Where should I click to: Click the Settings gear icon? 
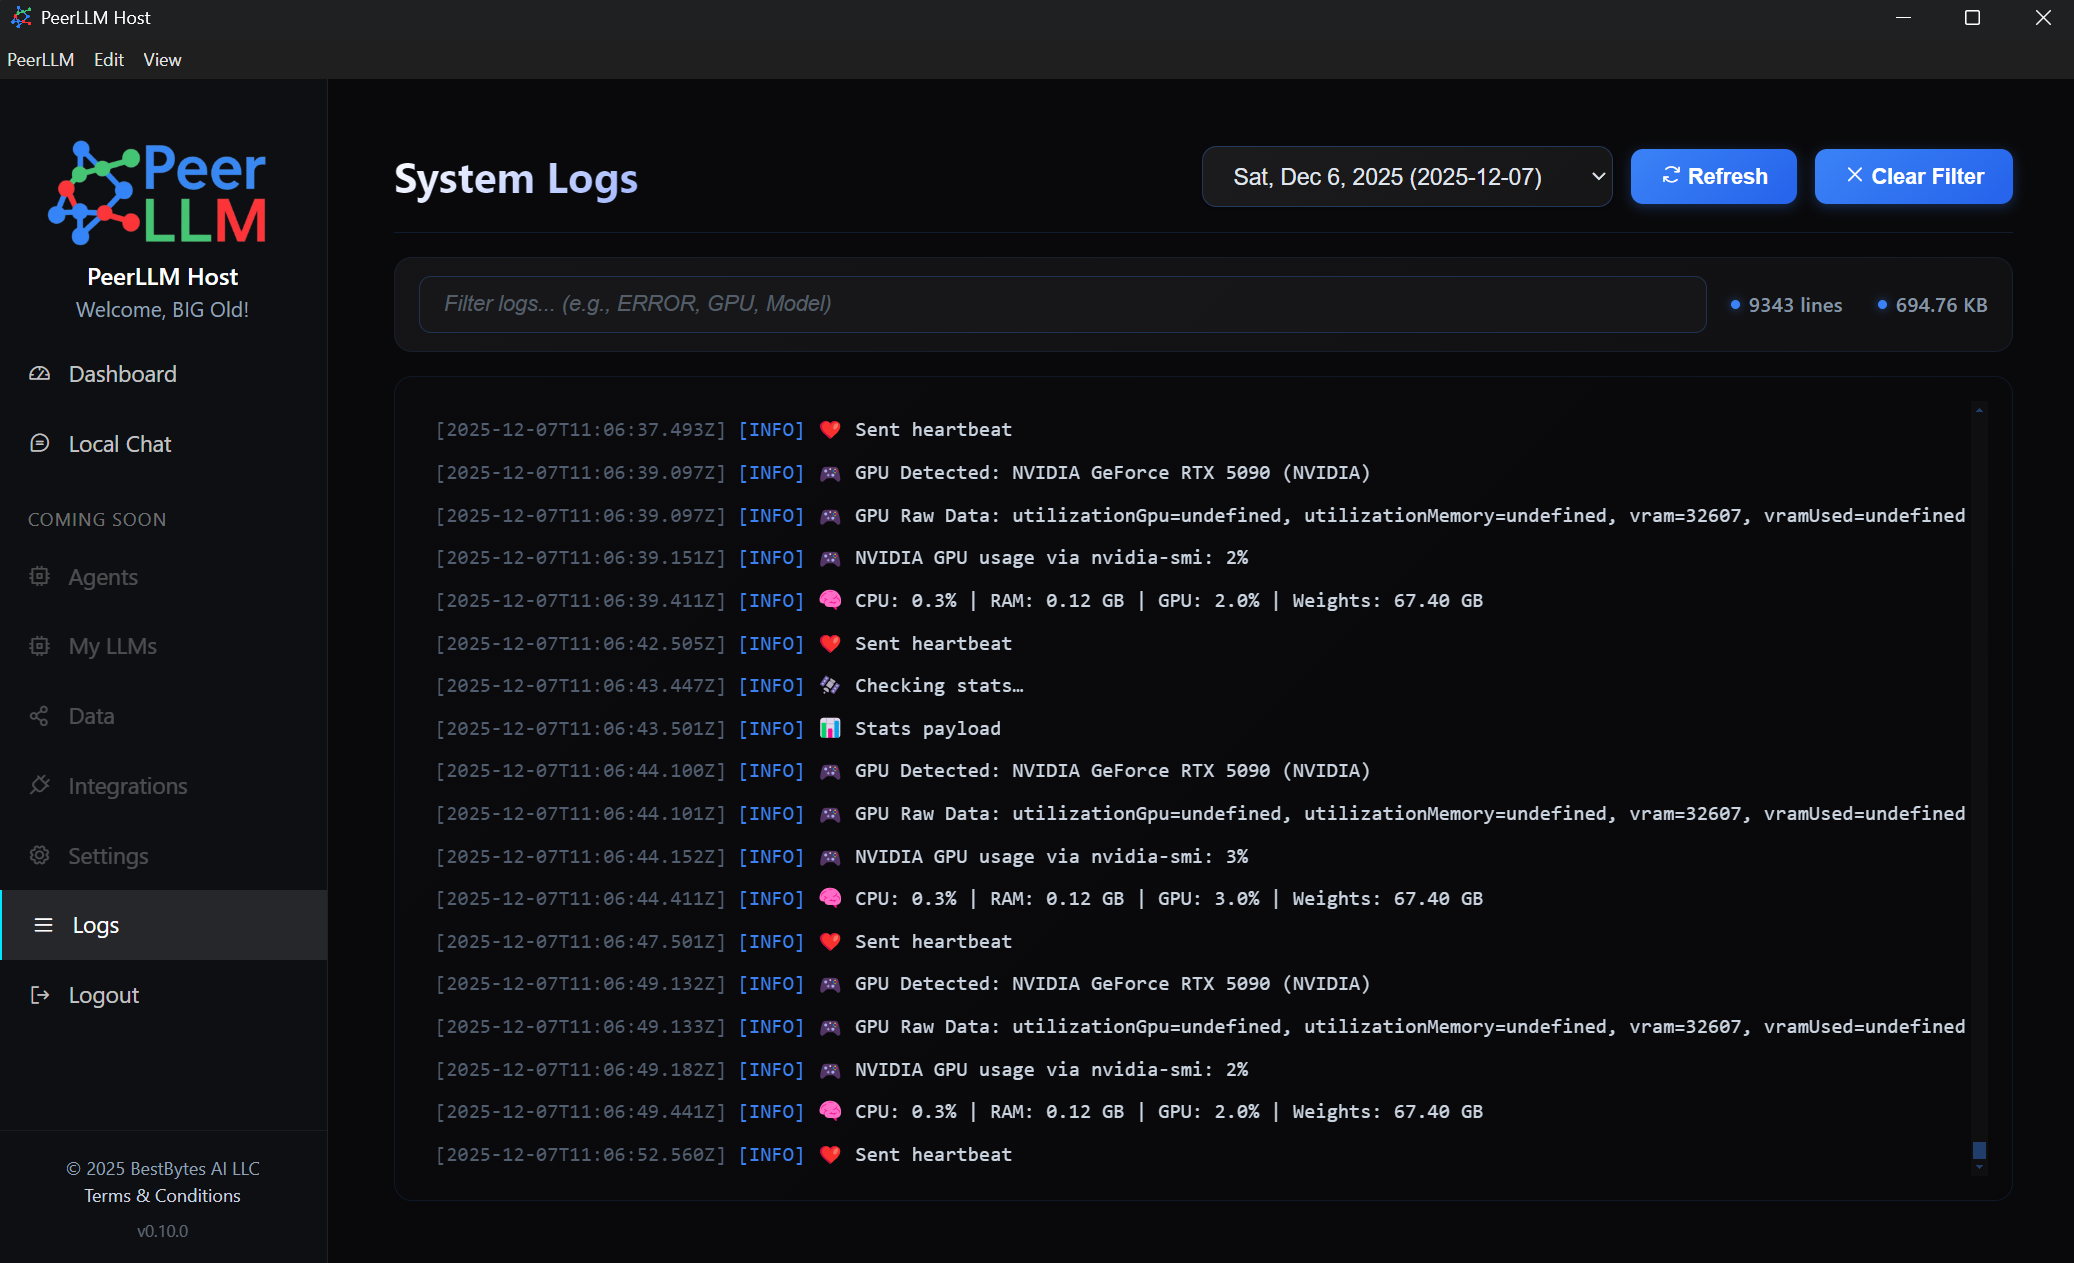[x=39, y=855]
